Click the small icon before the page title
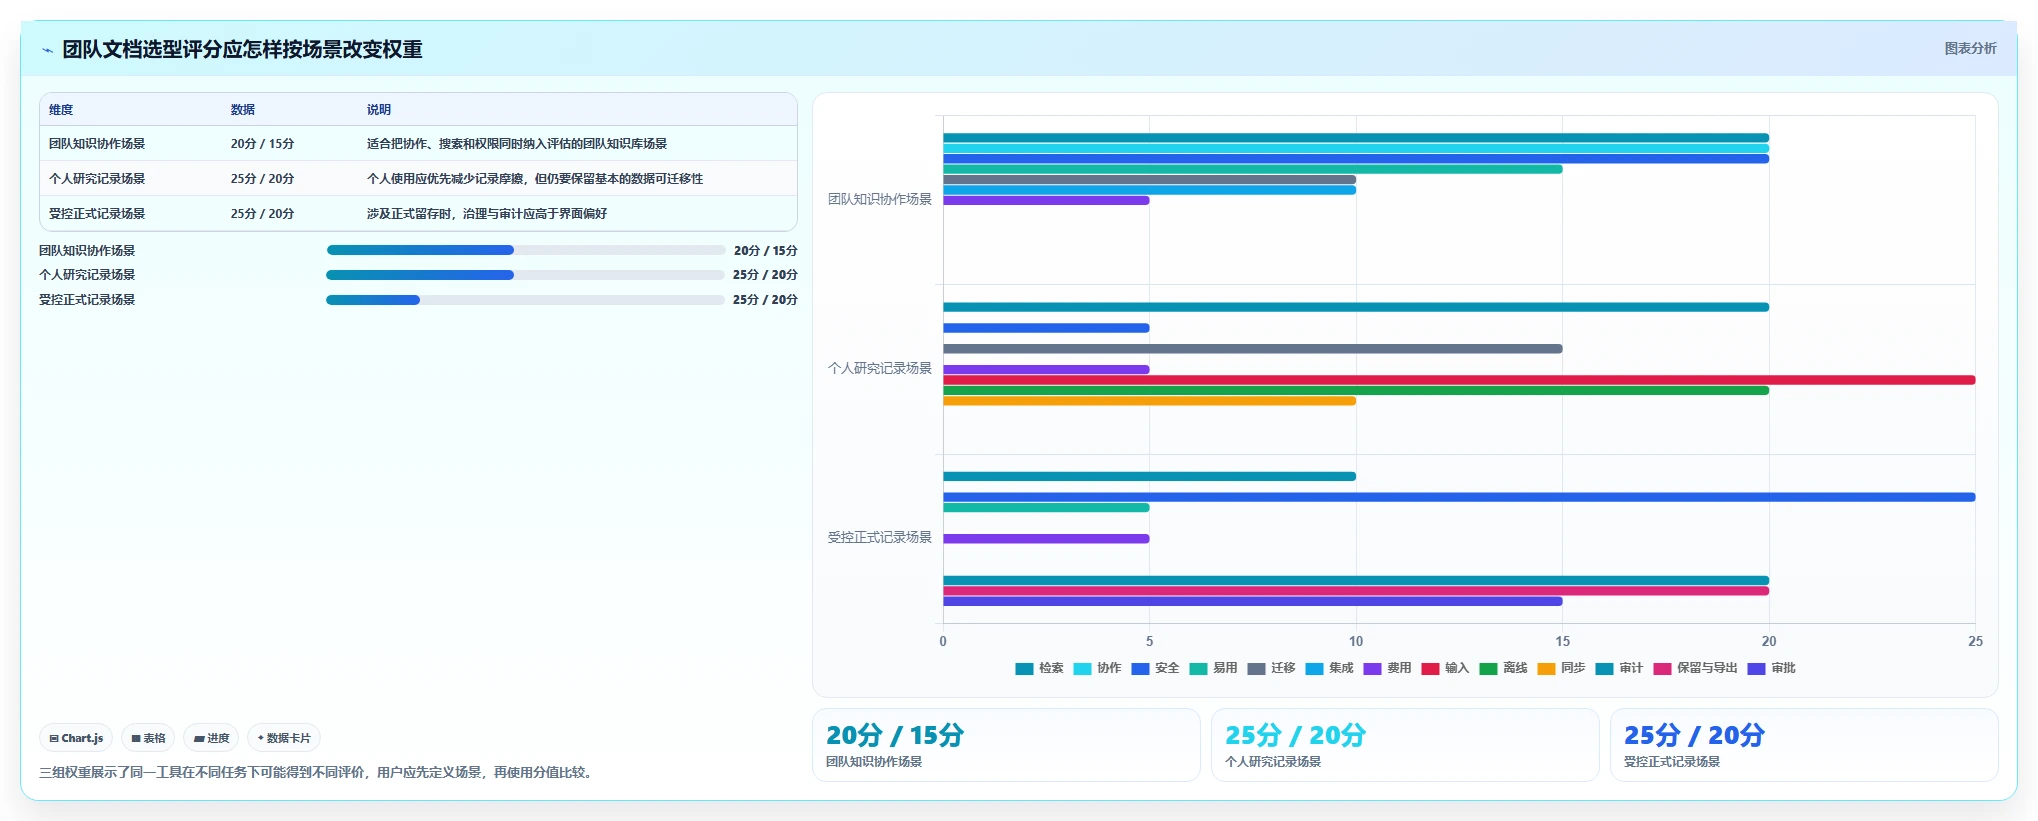Screen dimensions: 2038x821 (x=47, y=50)
